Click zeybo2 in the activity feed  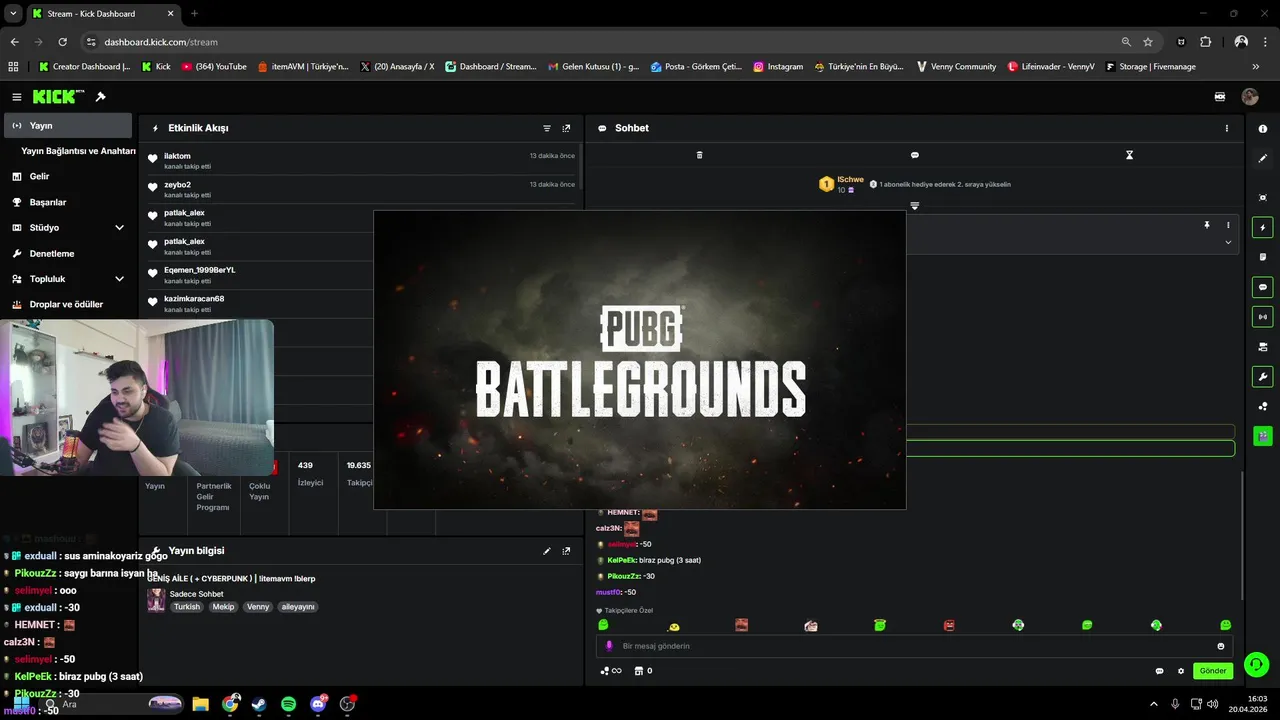coord(177,185)
